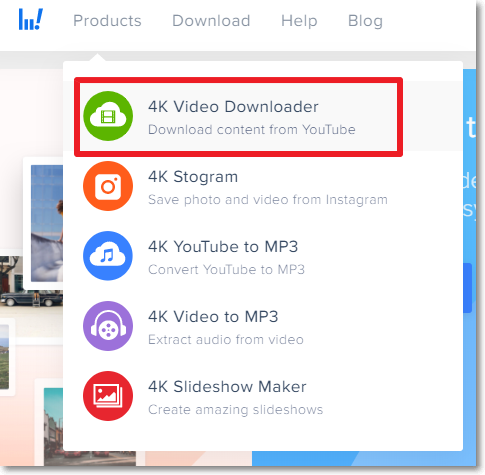
Task: Go to the Blog page
Action: 365,21
